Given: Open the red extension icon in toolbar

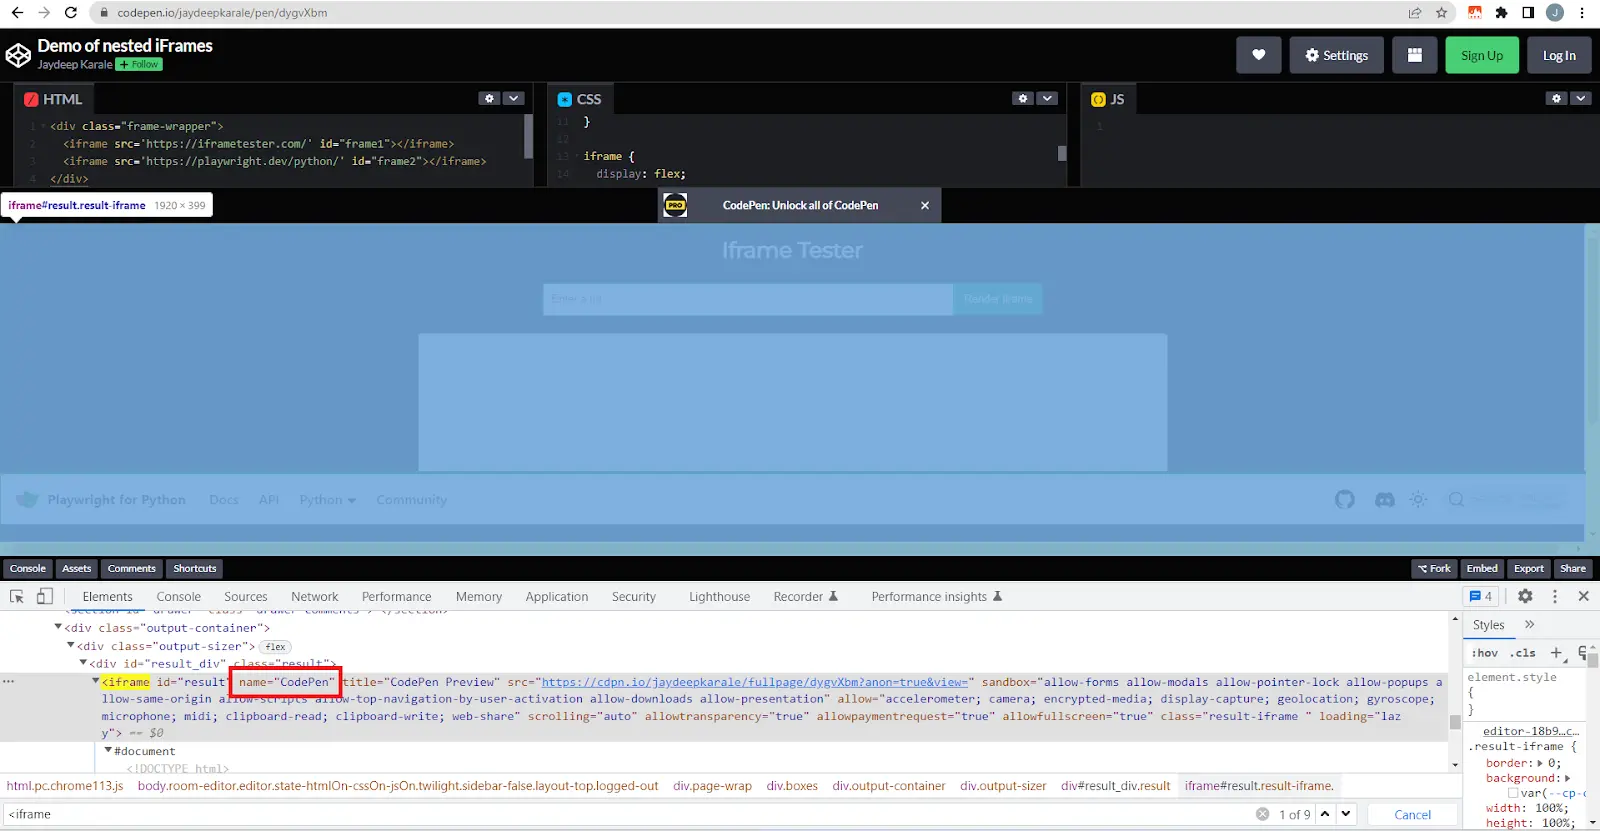Looking at the screenshot, I should tap(1475, 13).
